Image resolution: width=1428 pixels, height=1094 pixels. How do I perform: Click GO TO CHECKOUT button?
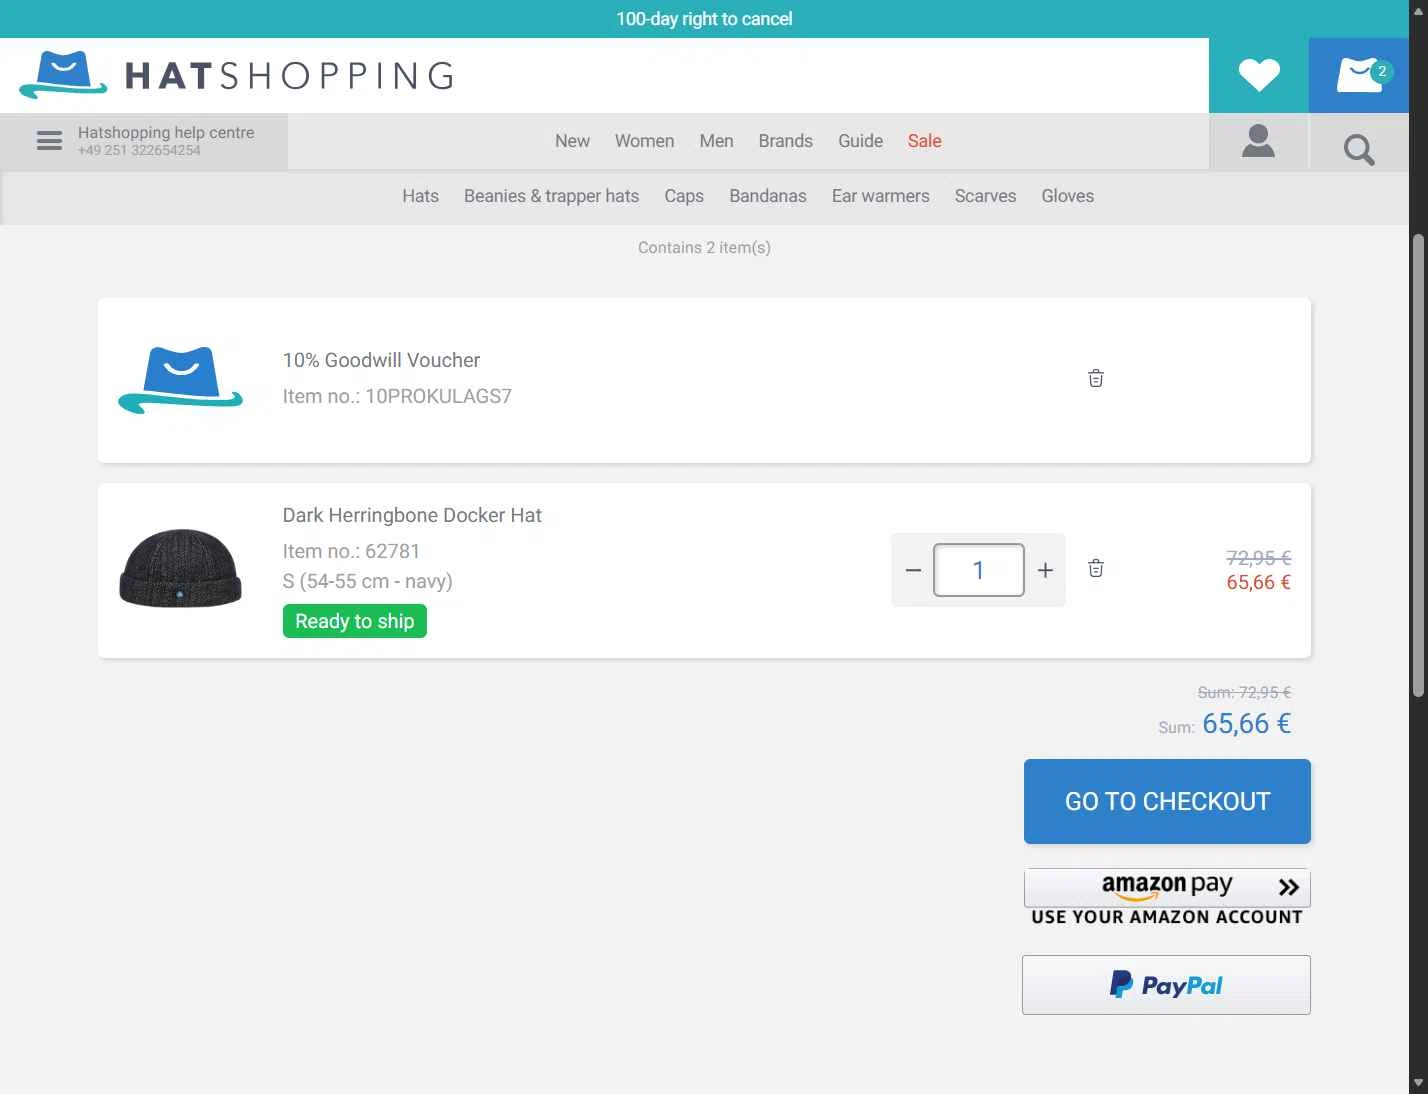tap(1167, 801)
